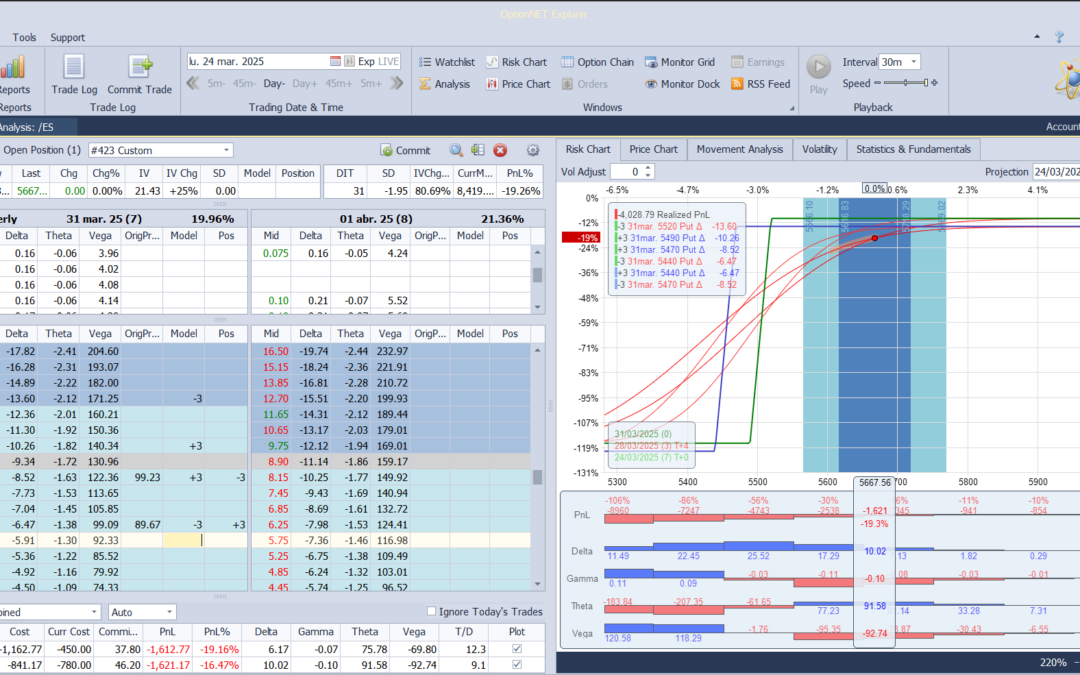Click the red X delete position icon

(500, 150)
